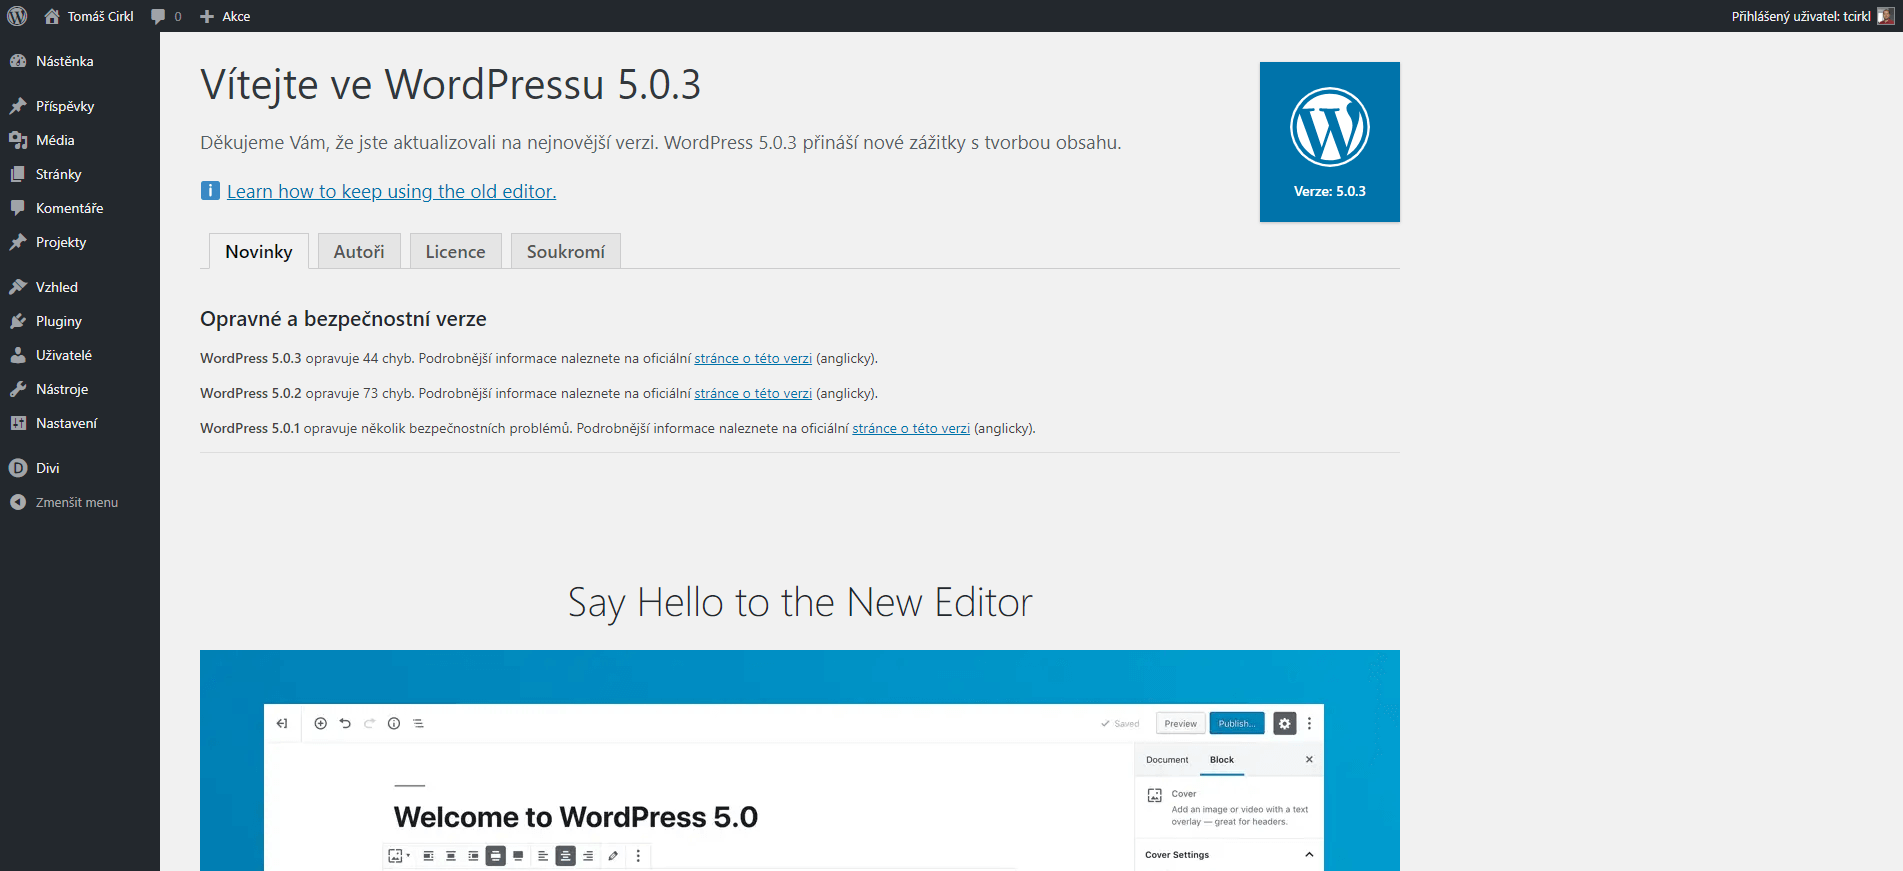Click the new editor preview screenshot image
1903x871 pixels.
800,760
